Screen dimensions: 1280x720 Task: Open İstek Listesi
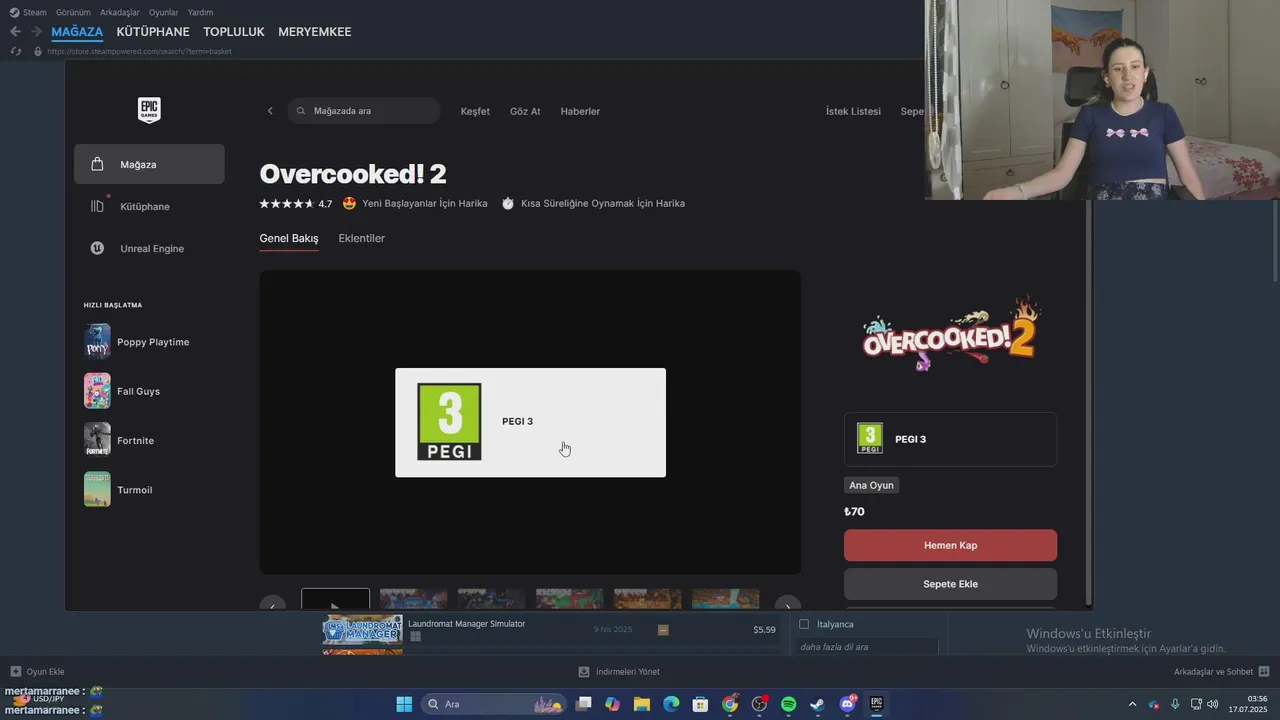pyautogui.click(x=853, y=111)
